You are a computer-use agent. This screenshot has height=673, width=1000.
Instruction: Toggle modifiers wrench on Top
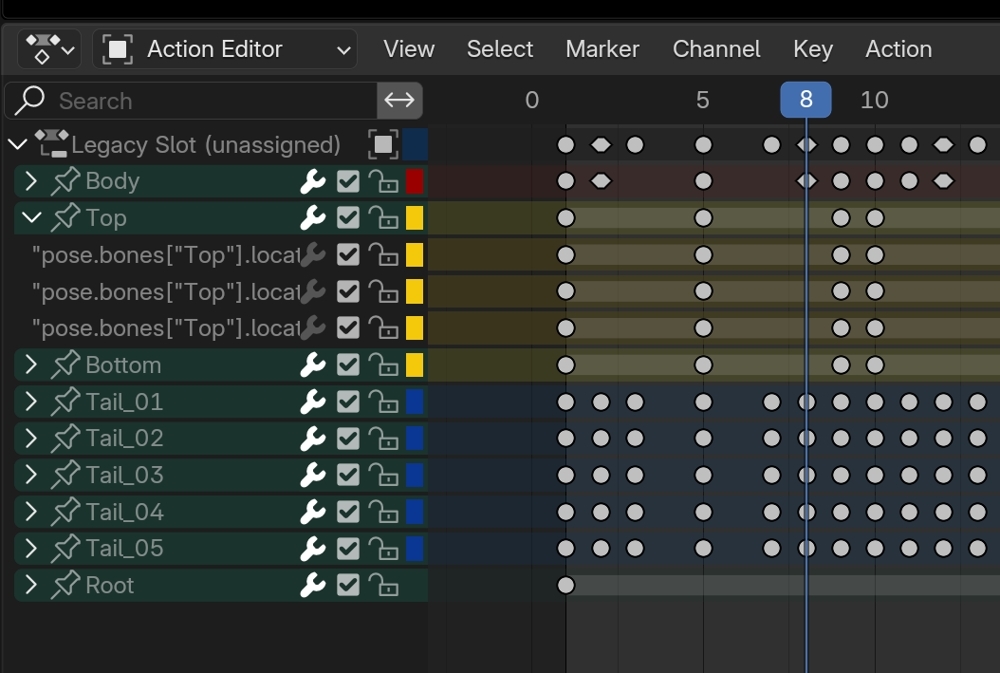click(312, 218)
